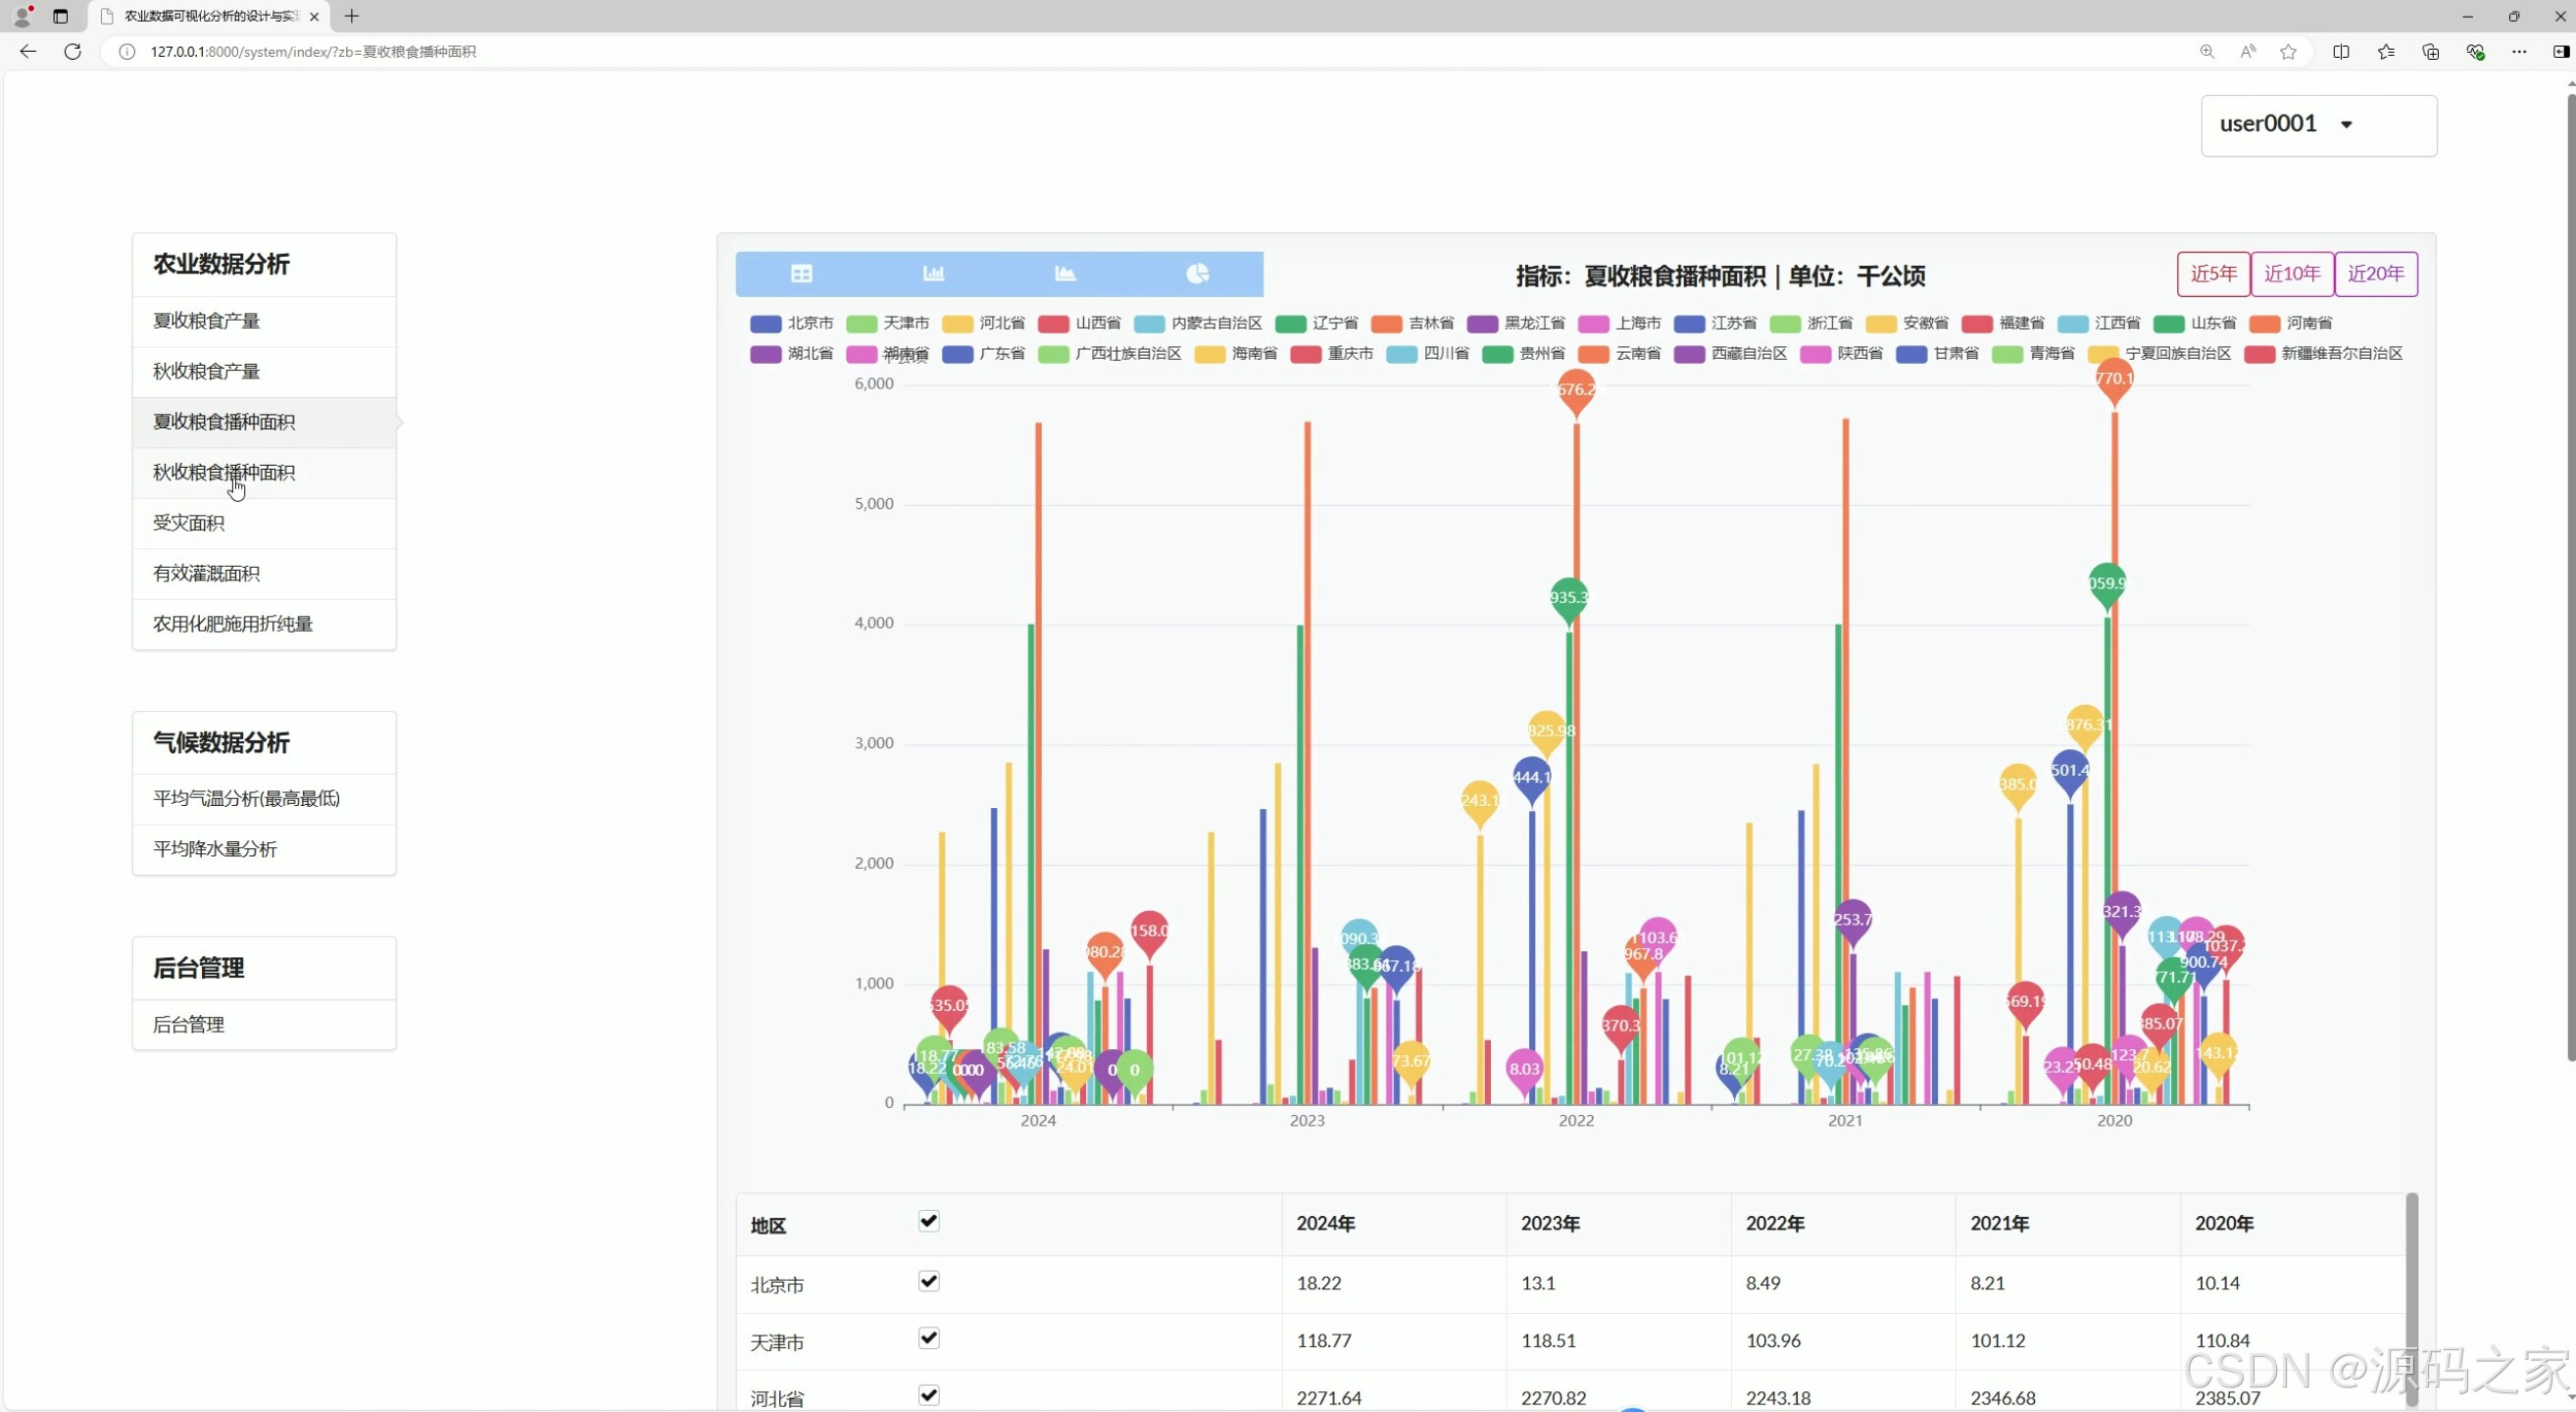
Task: Toggle the select-all 地区 header checkbox
Action: pyautogui.click(x=928, y=1221)
